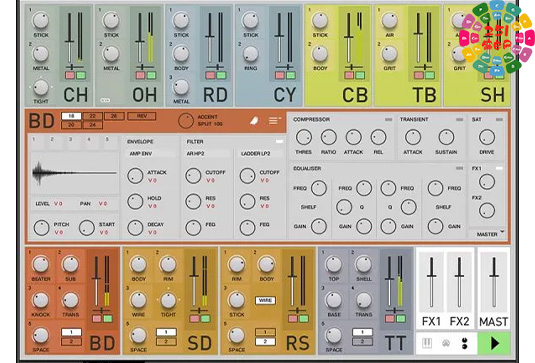
Task: Click the BD waveform display
Action: 74,173
